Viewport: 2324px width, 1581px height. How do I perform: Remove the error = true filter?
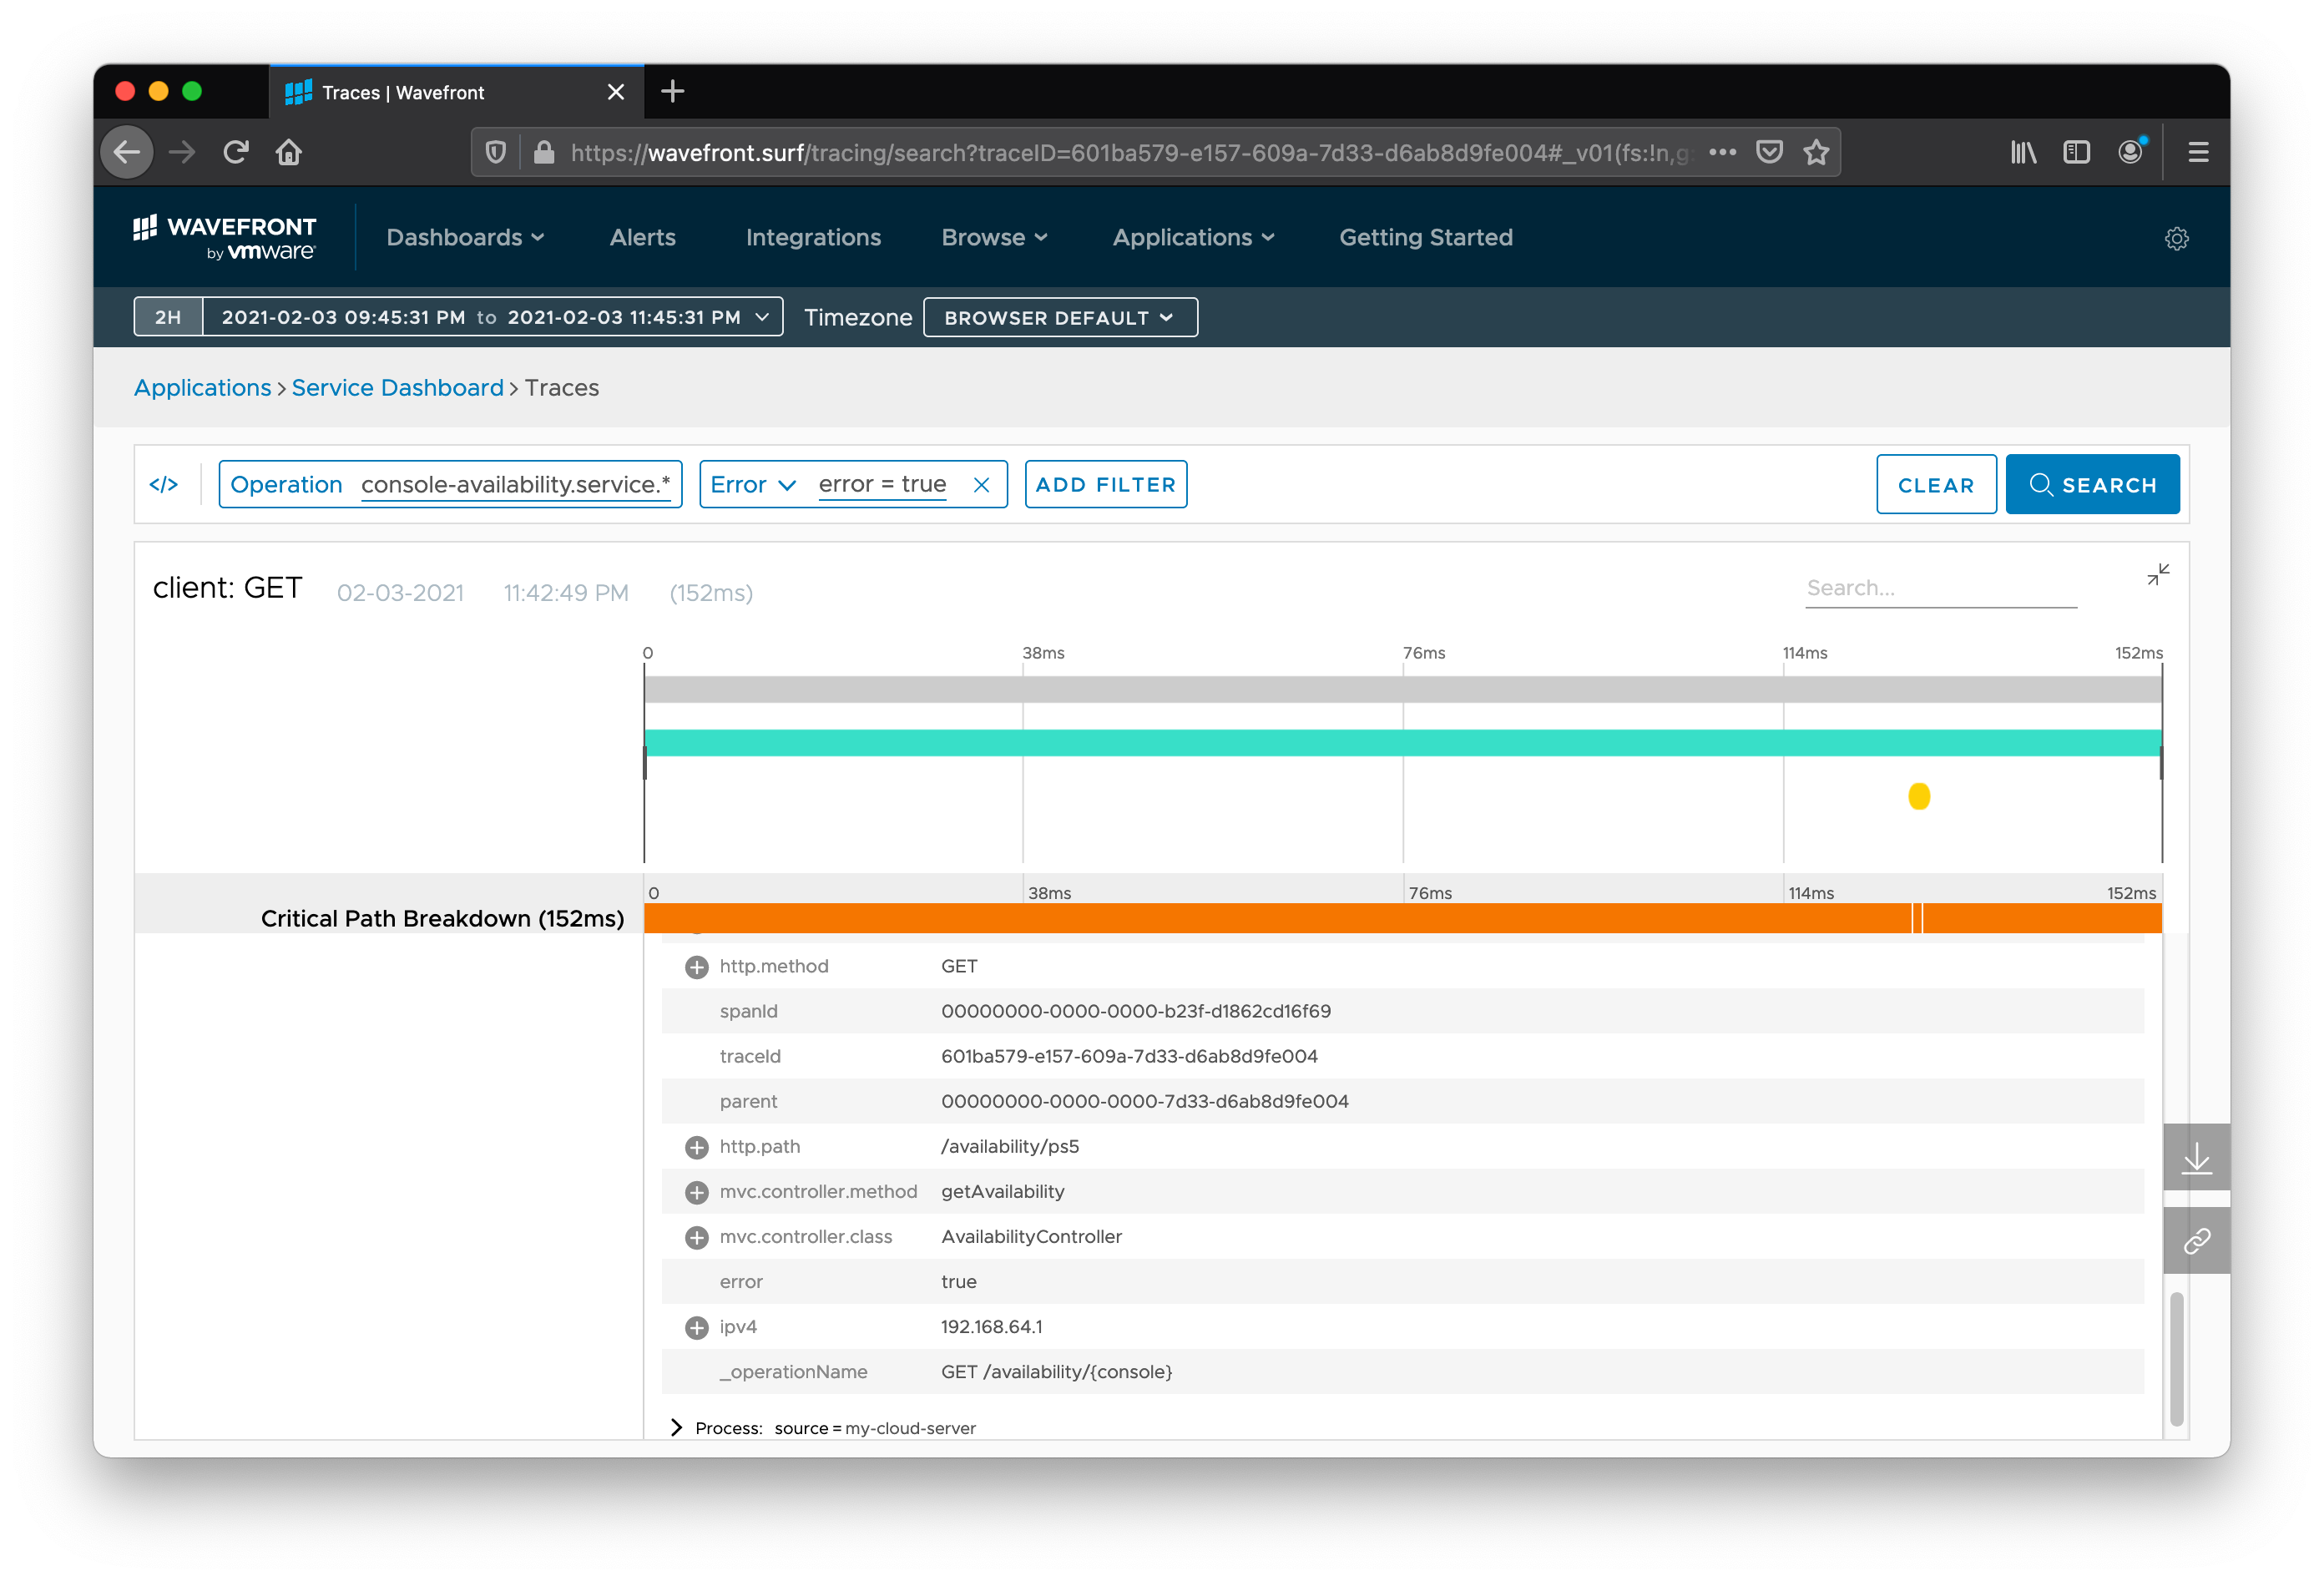coord(981,485)
